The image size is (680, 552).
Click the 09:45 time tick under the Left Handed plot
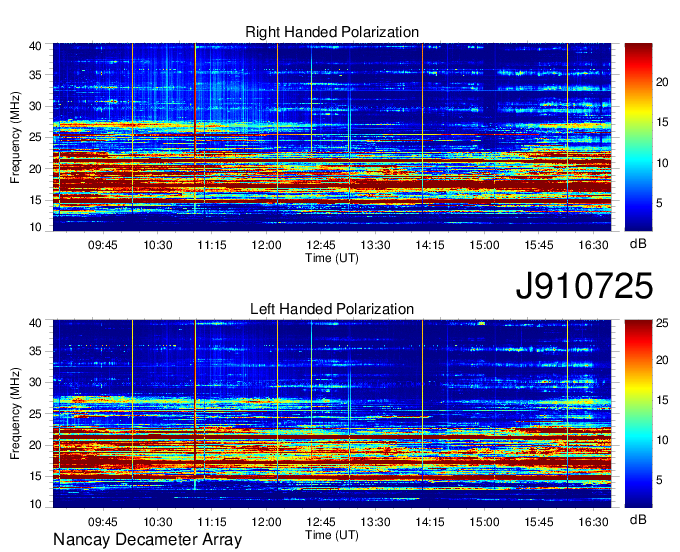(103, 522)
